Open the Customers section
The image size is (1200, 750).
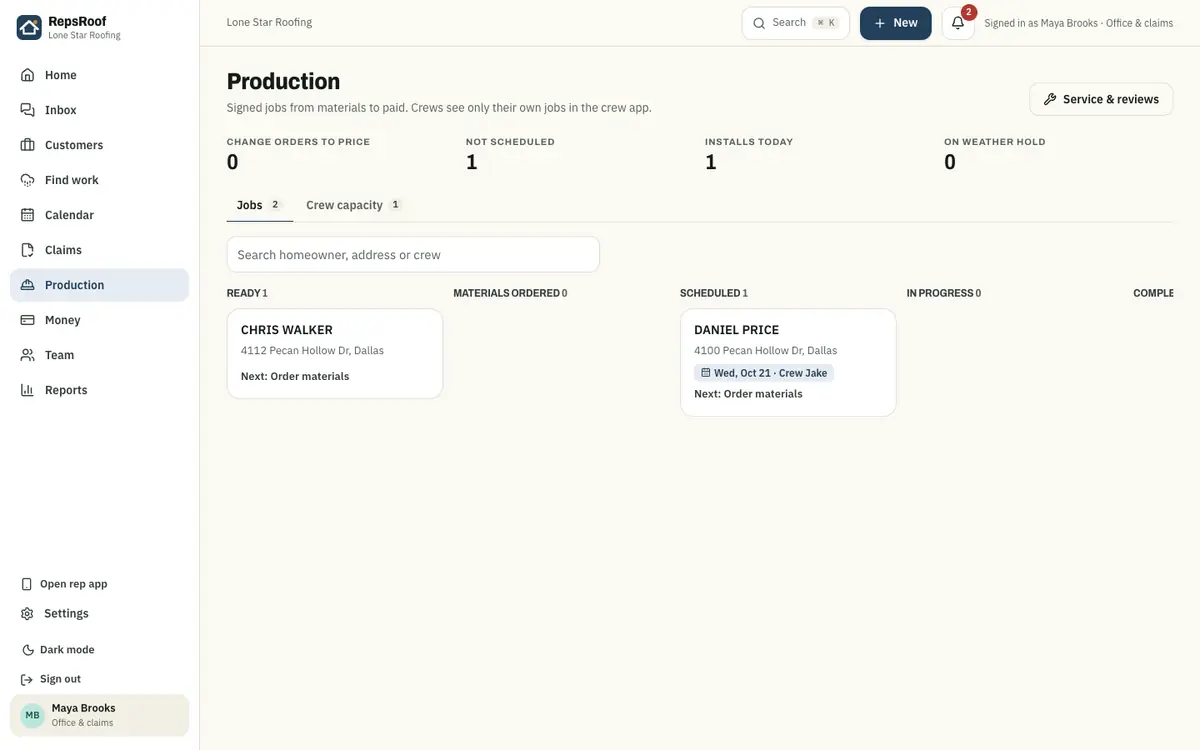[99, 145]
